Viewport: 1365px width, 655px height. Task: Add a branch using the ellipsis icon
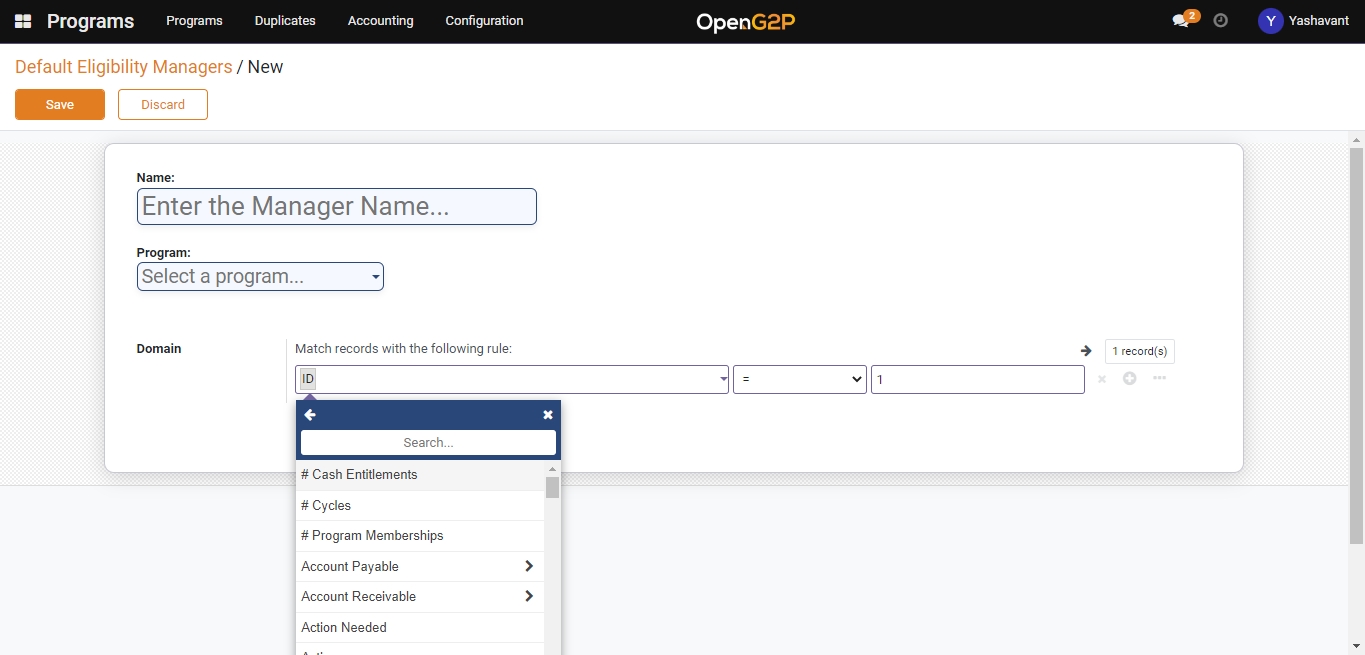1159,378
